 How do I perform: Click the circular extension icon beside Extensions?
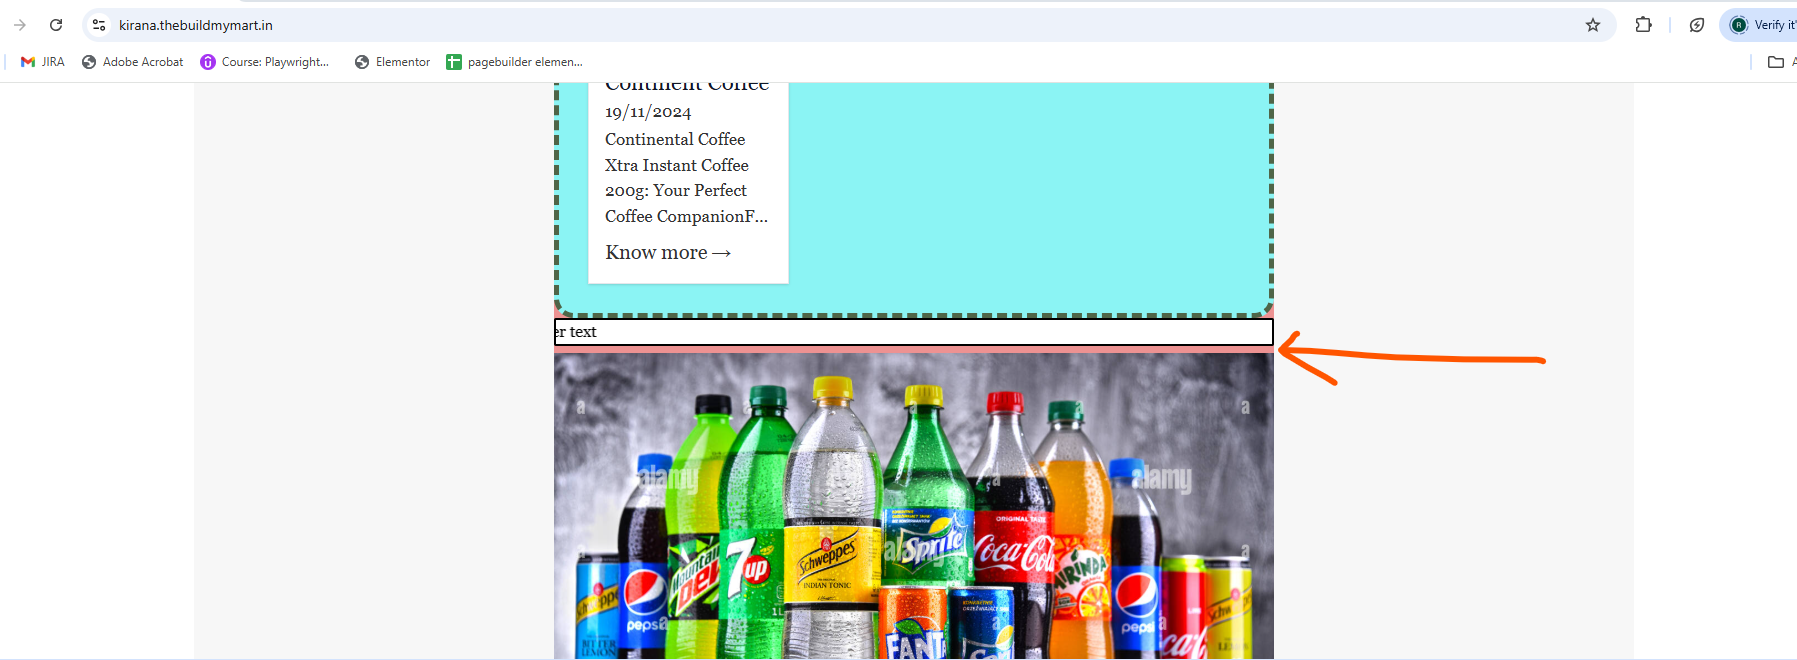(1697, 25)
